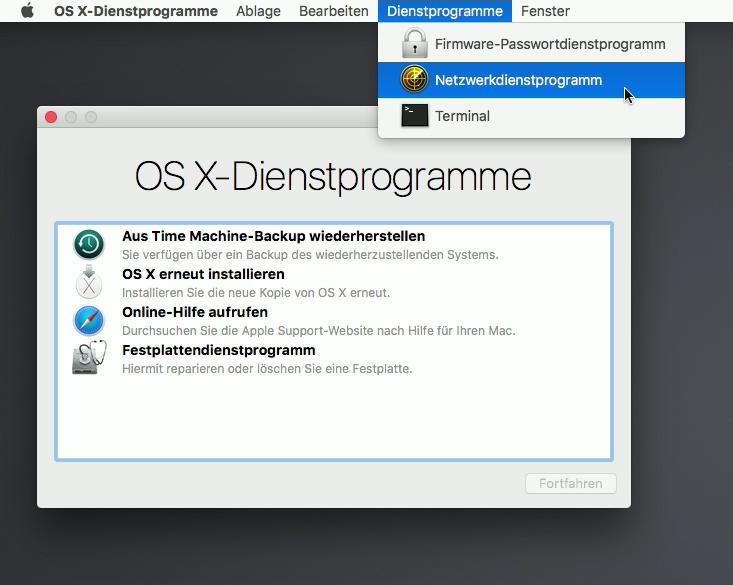The image size is (733, 585).
Task: Select OS X erneut installieren
Action: point(334,283)
